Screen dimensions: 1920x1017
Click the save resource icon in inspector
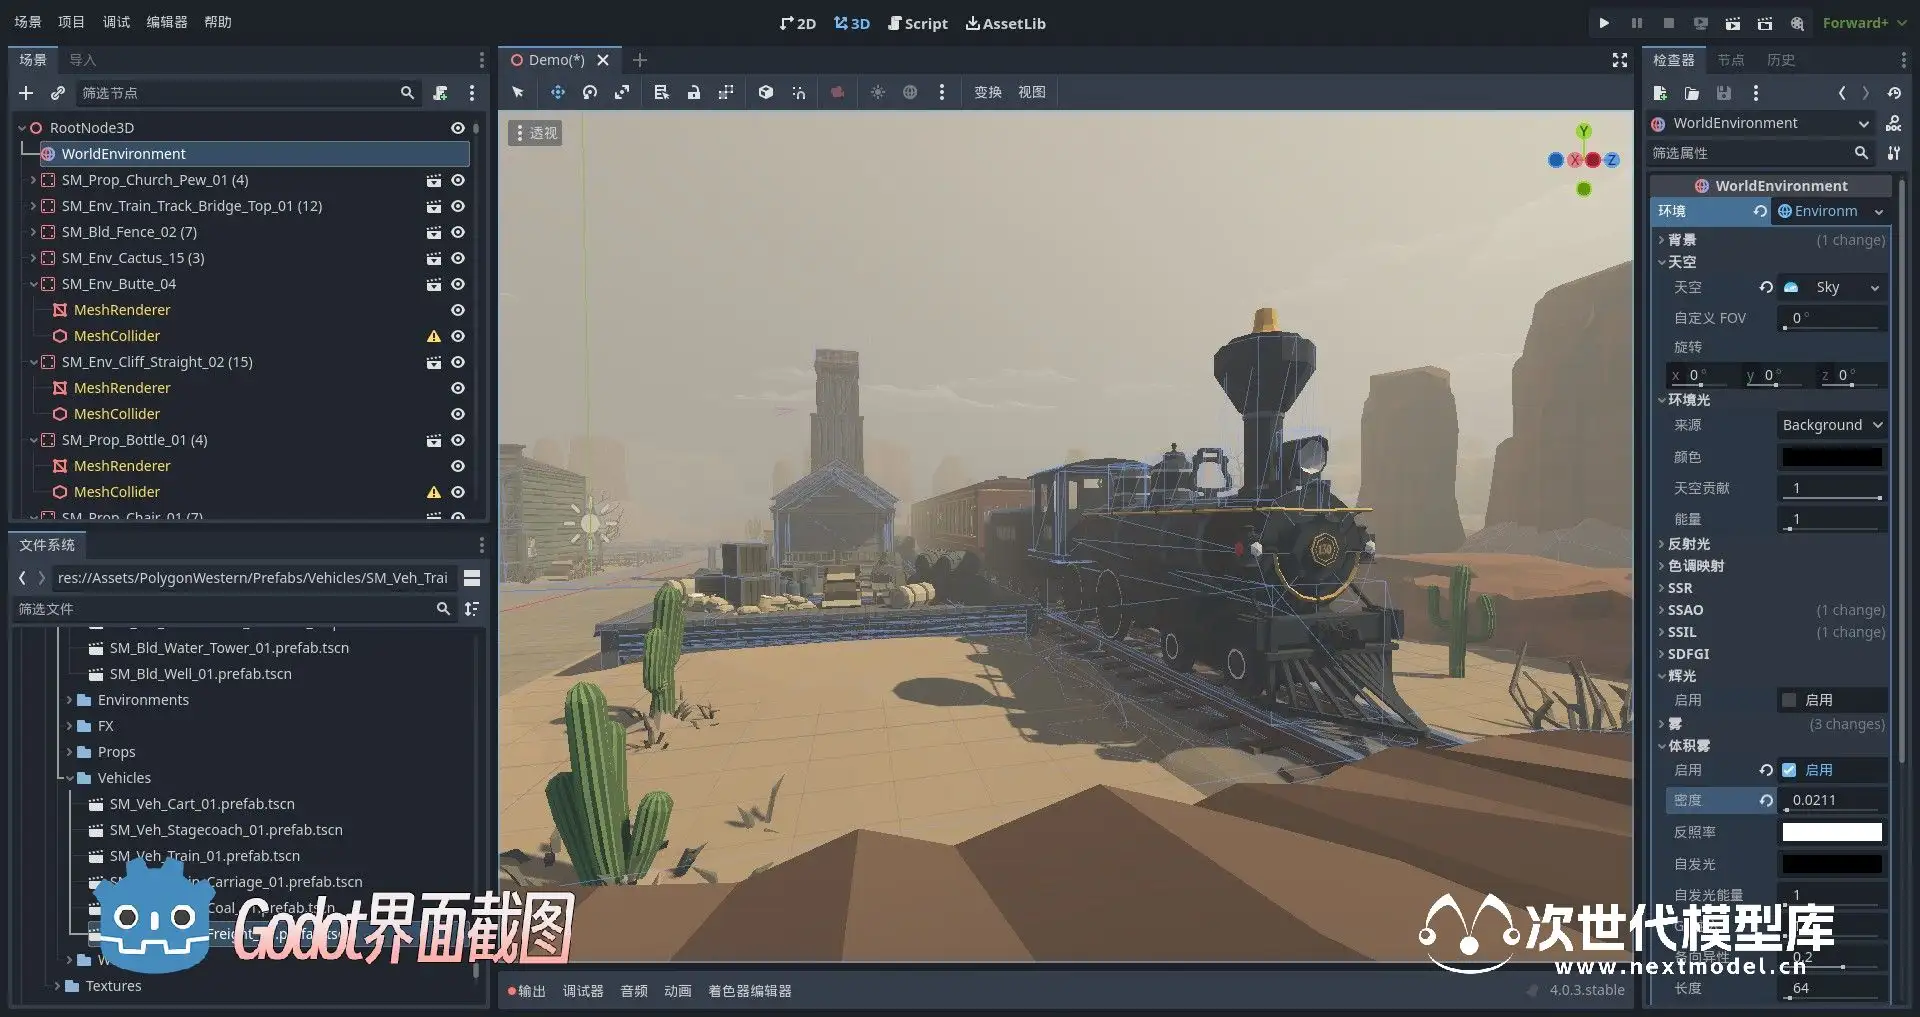click(x=1724, y=93)
